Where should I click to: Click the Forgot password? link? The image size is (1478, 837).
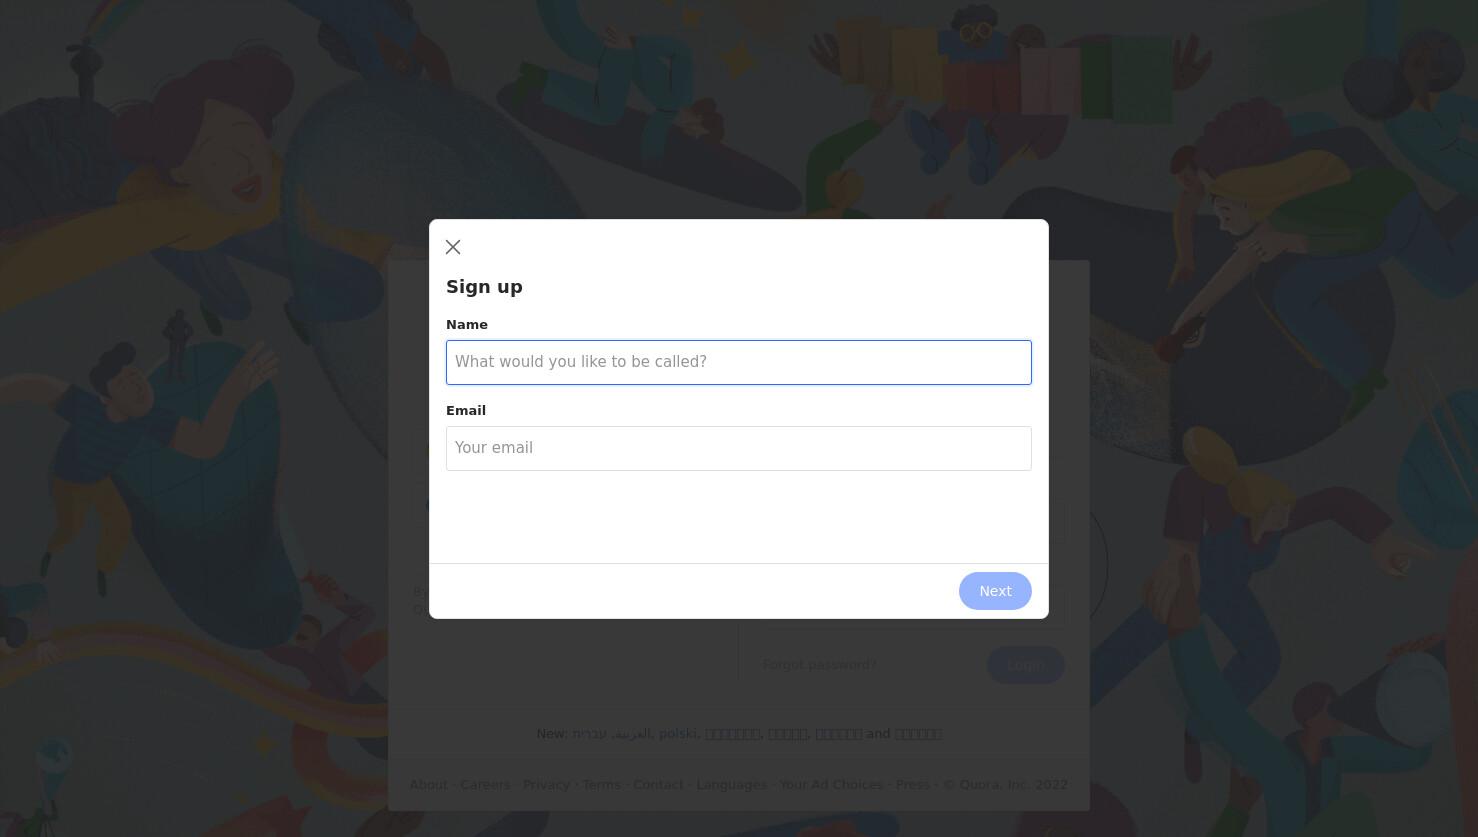819,665
